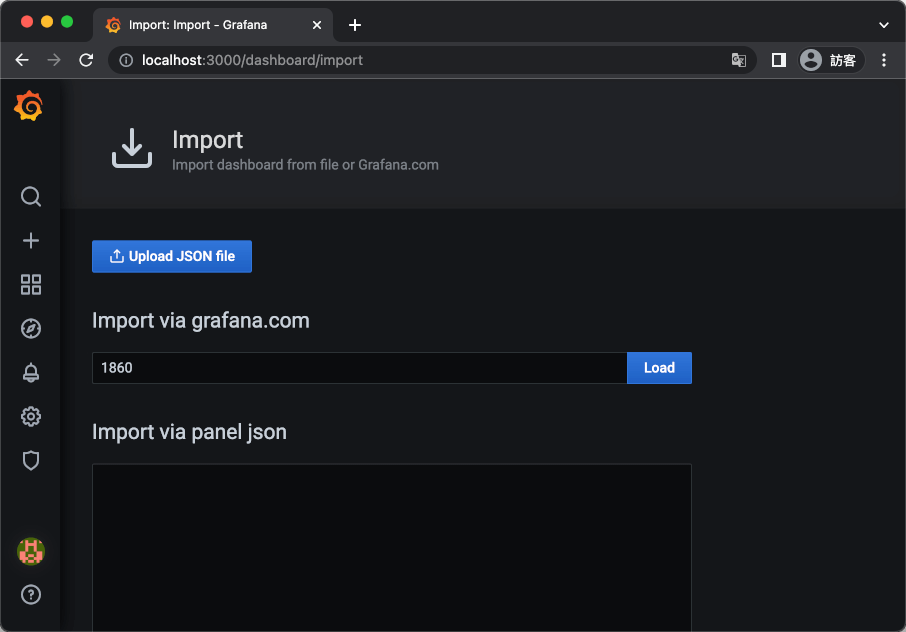The image size is (906, 632).
Task: Open the Dashboards grid icon in sidebar
Action: click(x=31, y=284)
